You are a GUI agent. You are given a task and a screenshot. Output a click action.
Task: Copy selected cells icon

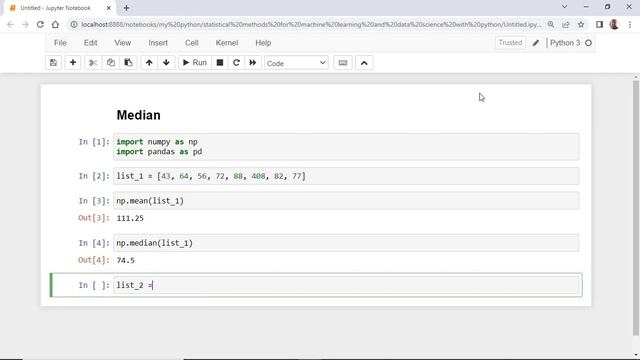pyautogui.click(x=111, y=63)
